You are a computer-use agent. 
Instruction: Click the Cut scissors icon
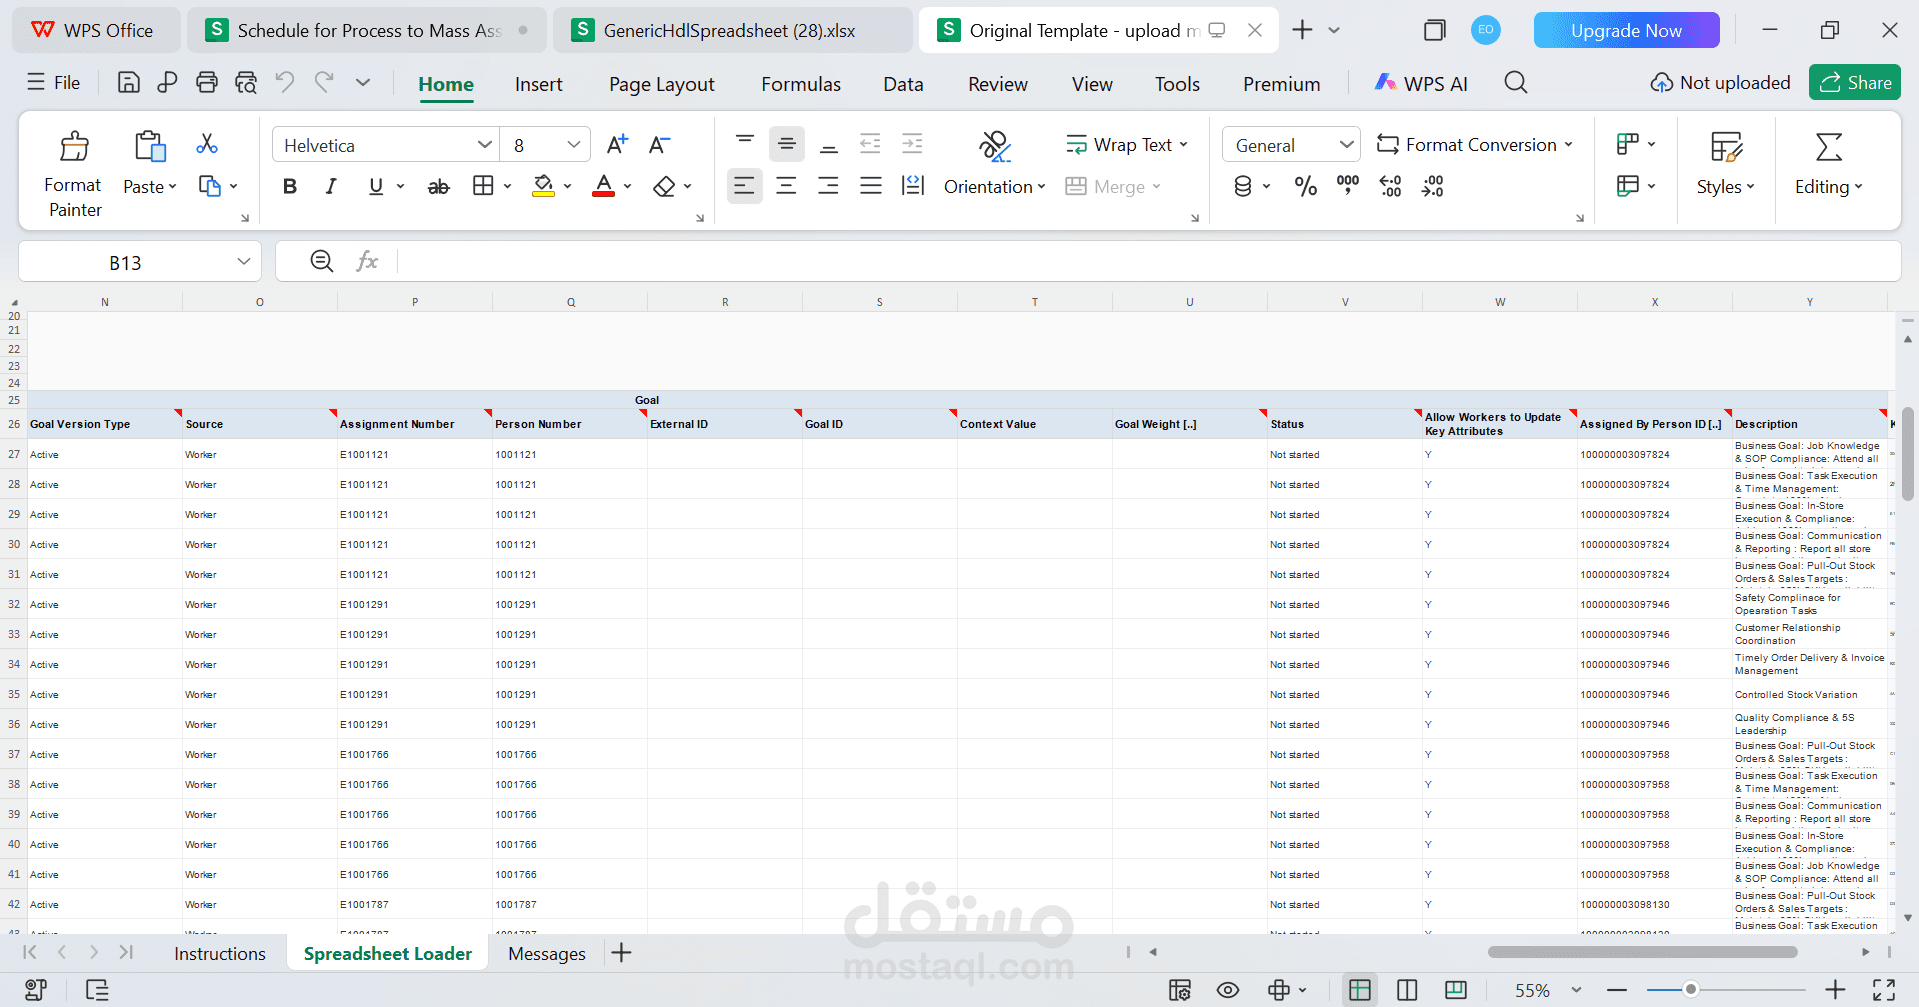207,144
